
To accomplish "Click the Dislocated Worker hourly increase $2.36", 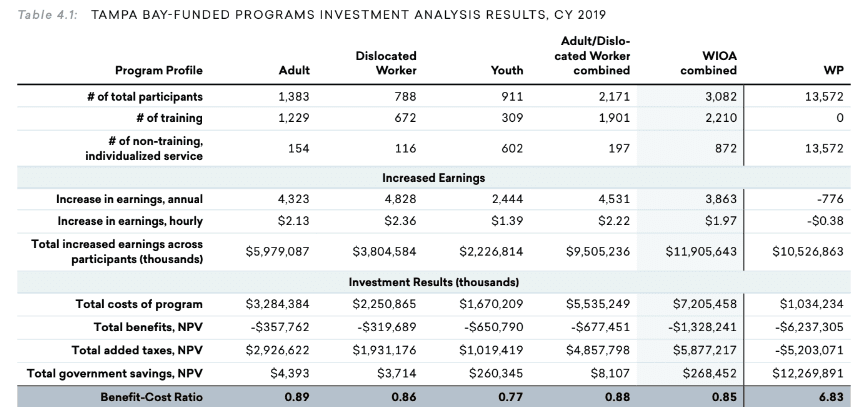I will [x=400, y=220].
